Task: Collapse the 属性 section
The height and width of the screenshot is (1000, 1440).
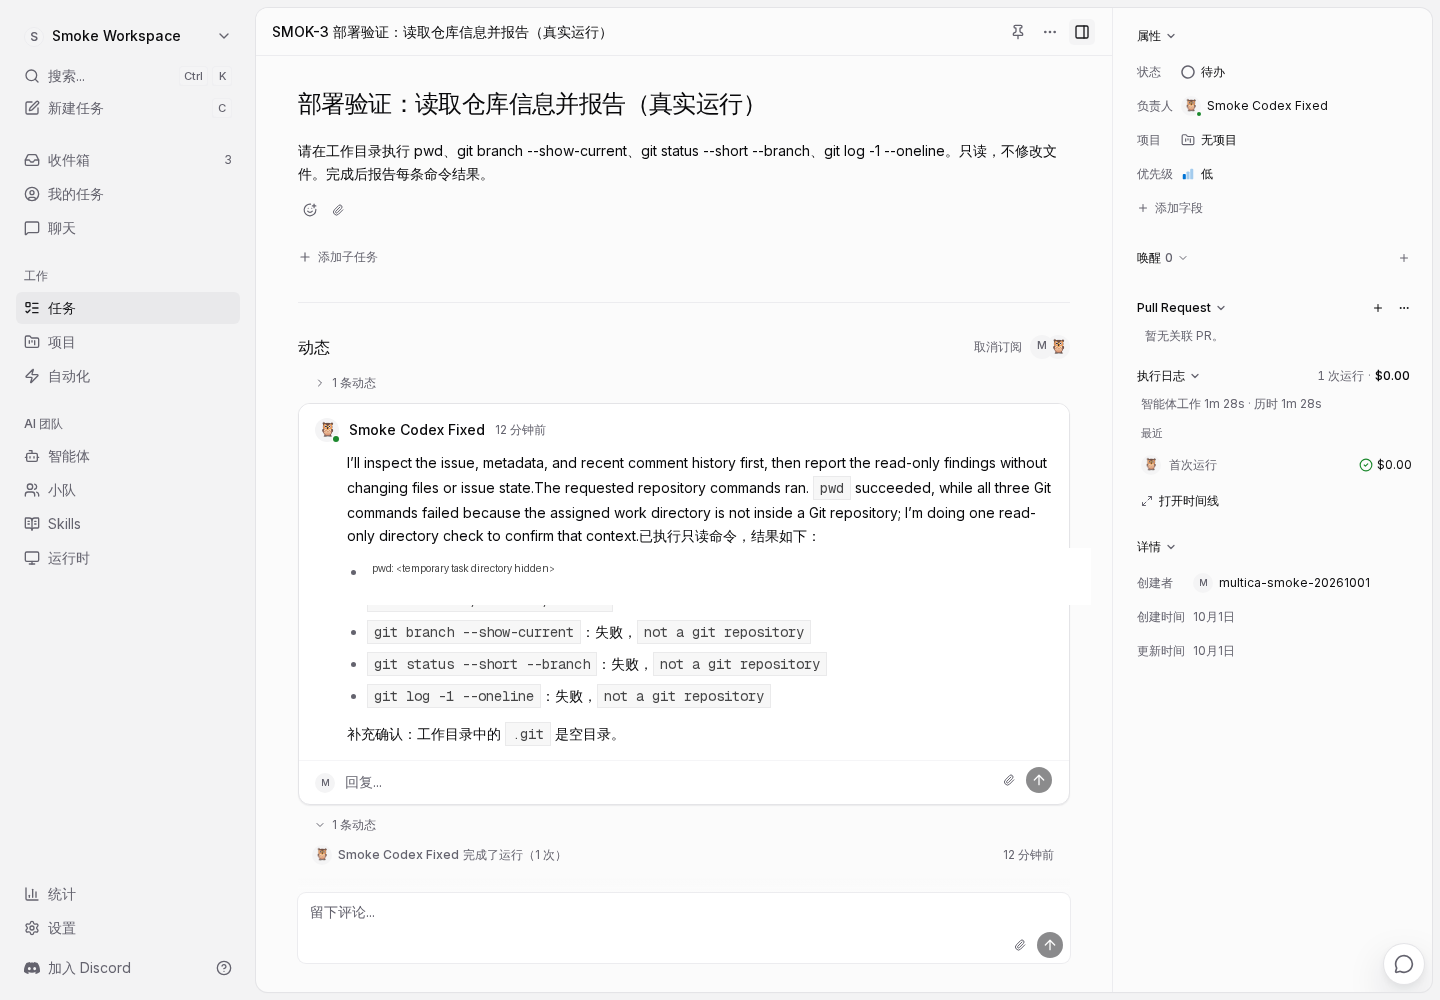Action: [x=1156, y=36]
